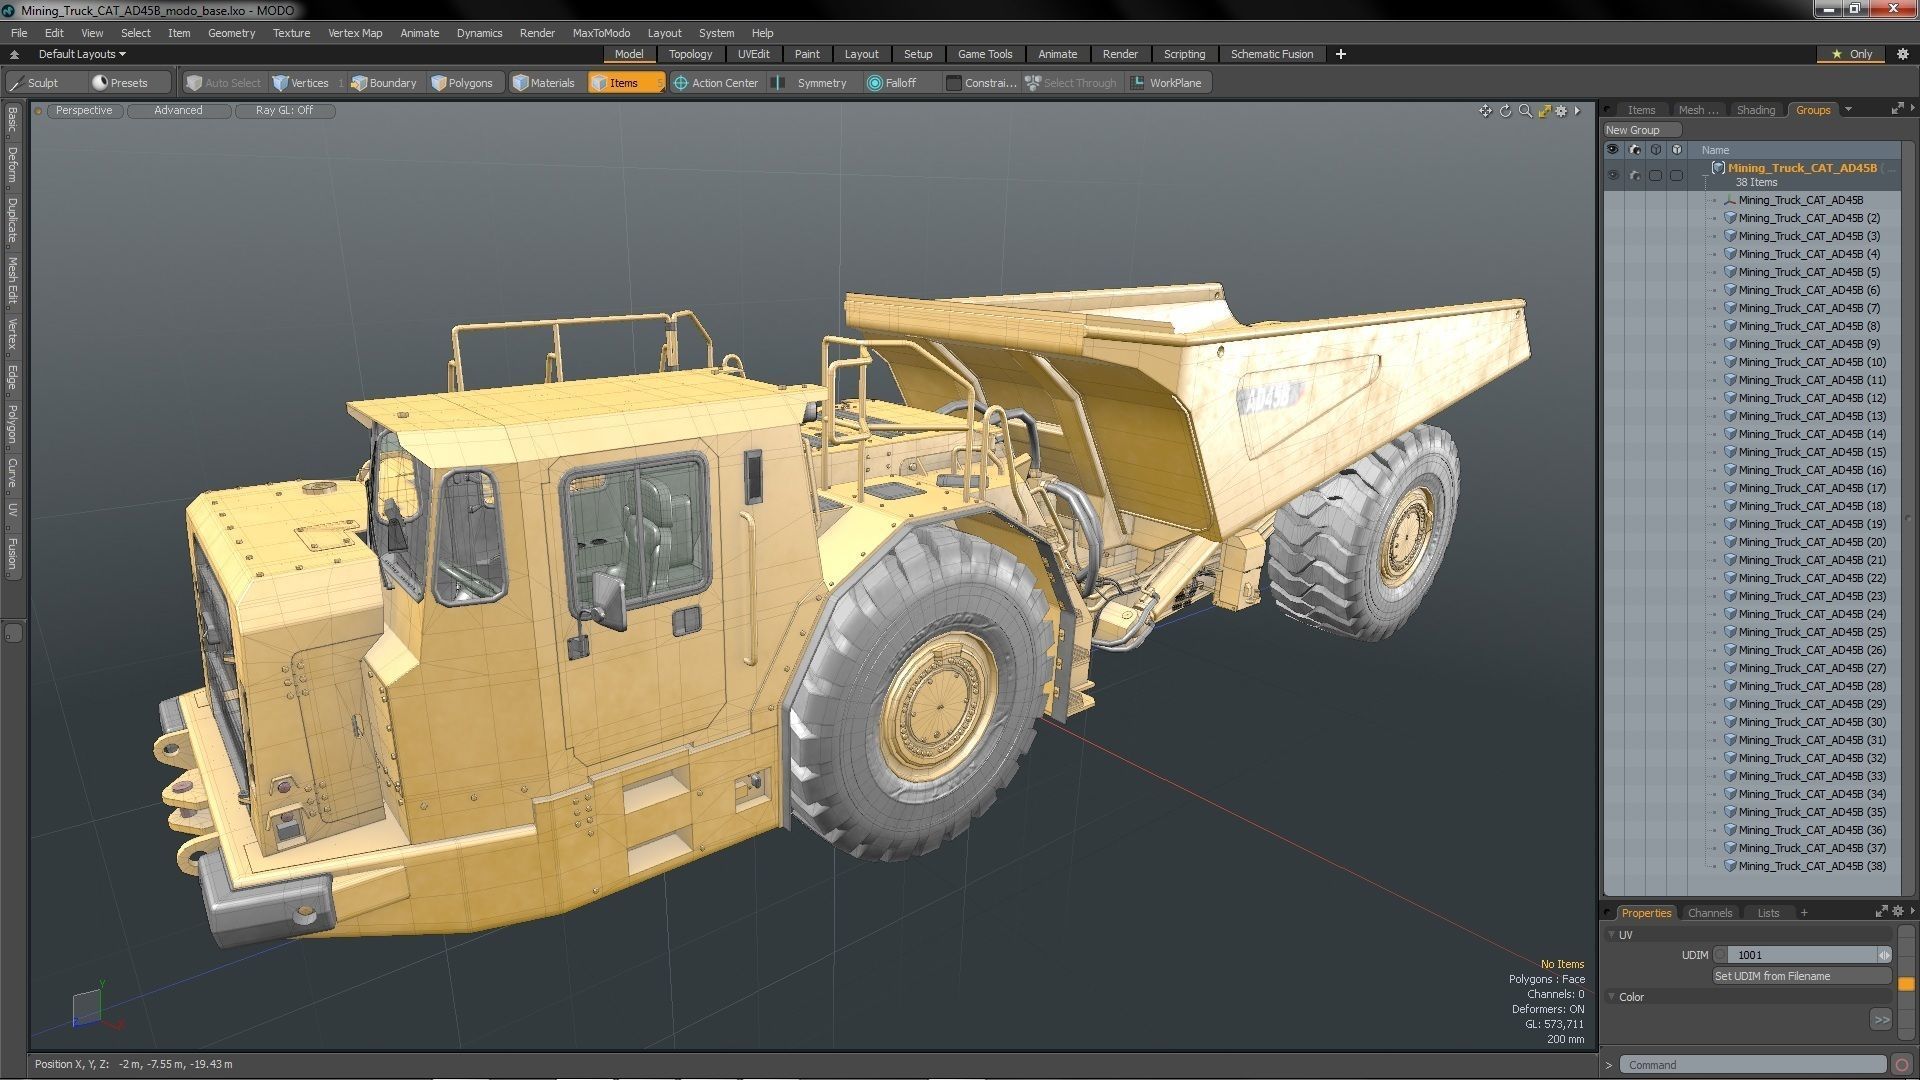Click the record macro circle button
Viewport: 1920px width, 1080px height.
[x=1903, y=1065]
